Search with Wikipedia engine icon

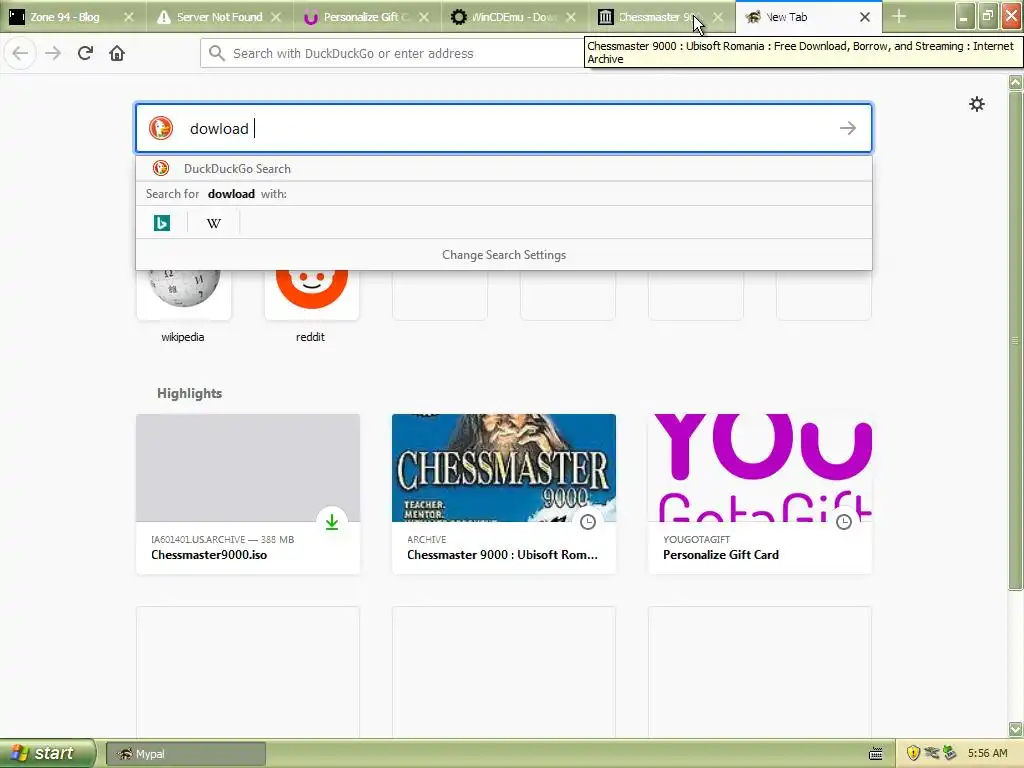[x=214, y=223]
